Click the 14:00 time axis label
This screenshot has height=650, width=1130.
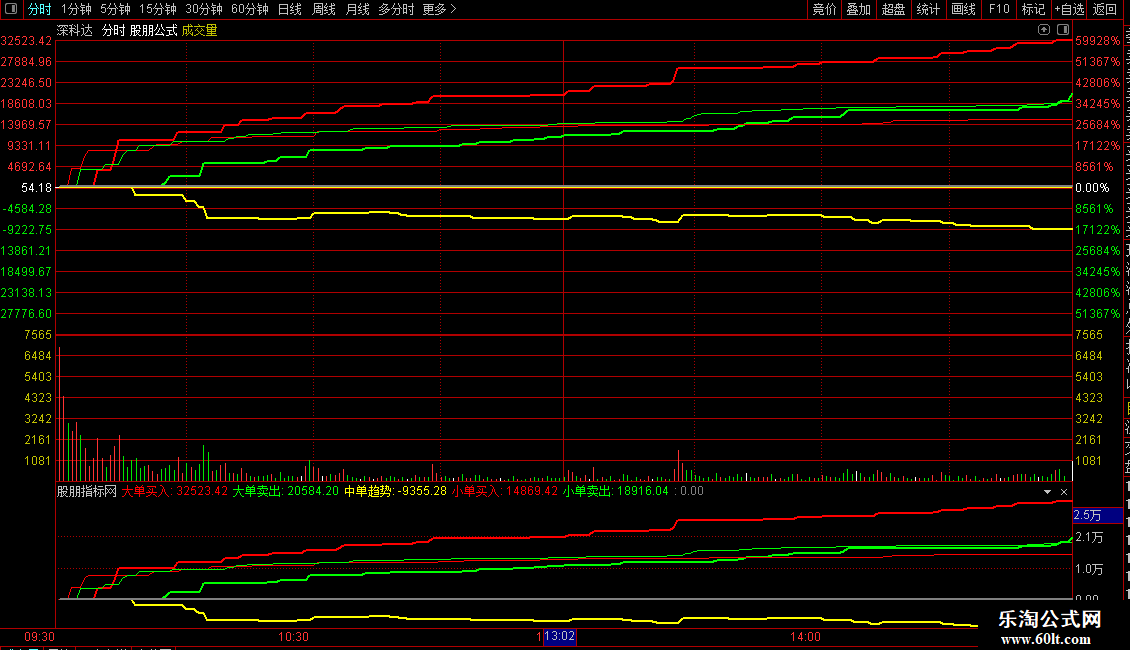click(805, 637)
